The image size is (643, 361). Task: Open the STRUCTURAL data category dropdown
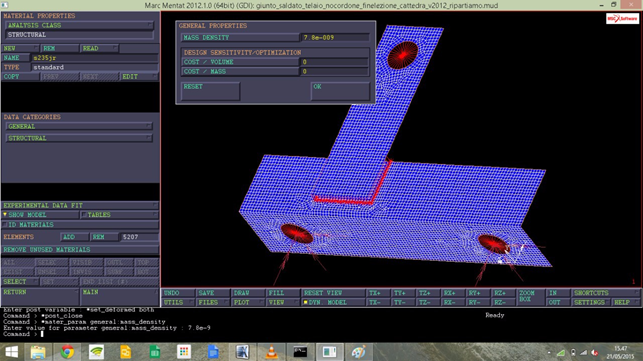pyautogui.click(x=79, y=138)
